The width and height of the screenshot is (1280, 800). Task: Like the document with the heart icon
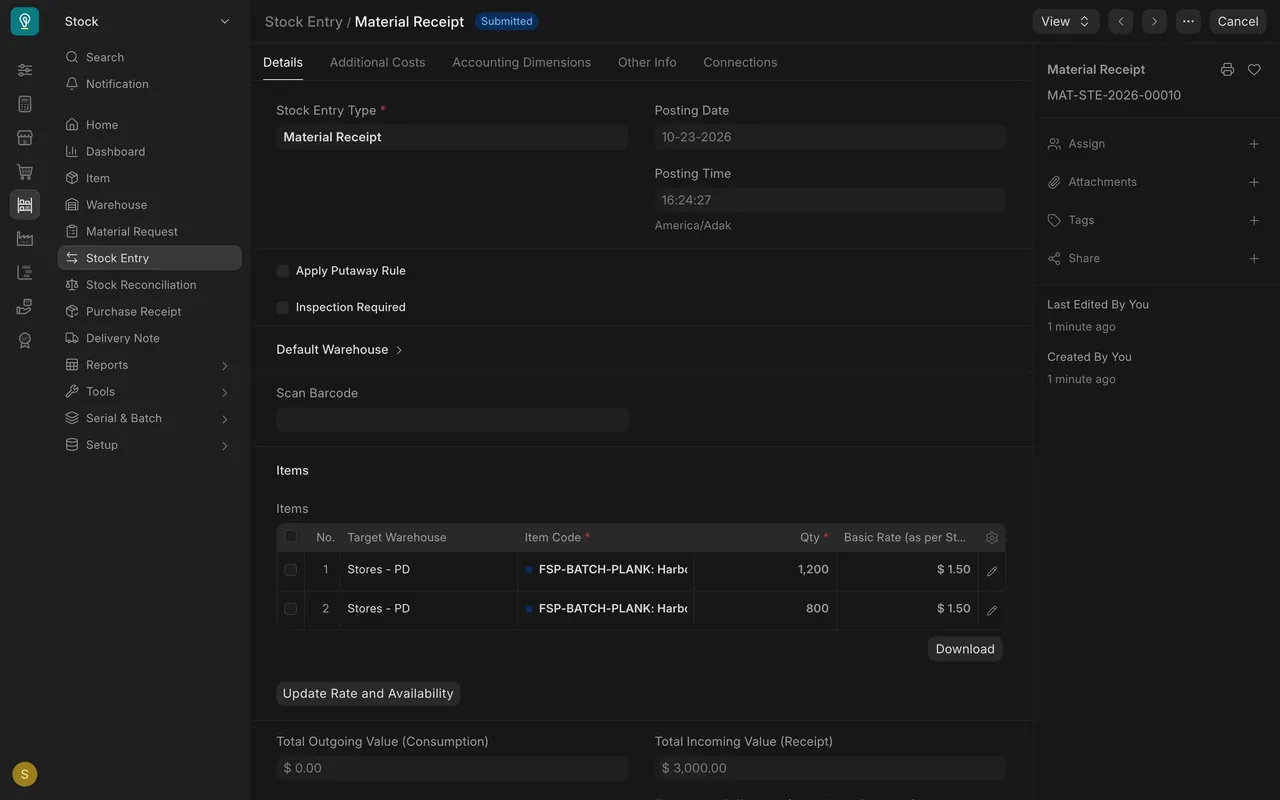coord(1254,70)
